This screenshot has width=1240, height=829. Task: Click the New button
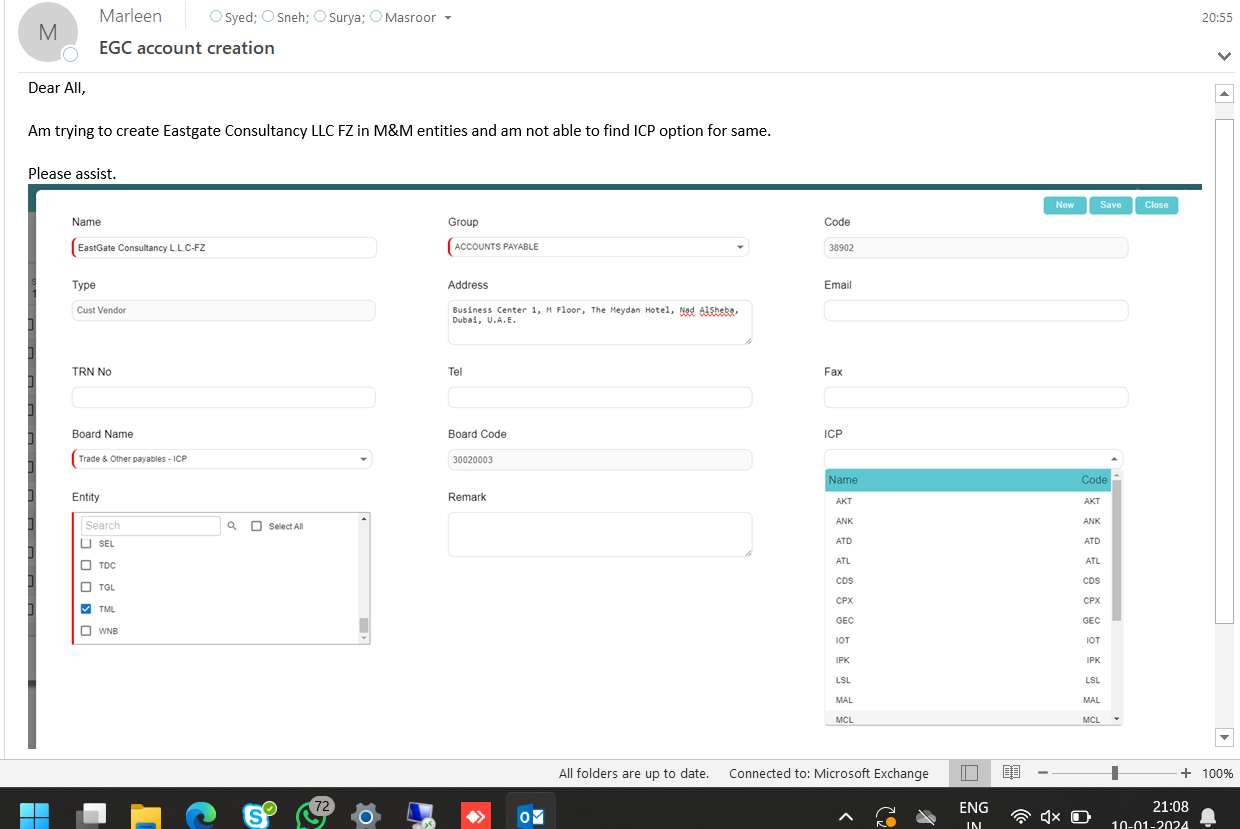tap(1064, 205)
